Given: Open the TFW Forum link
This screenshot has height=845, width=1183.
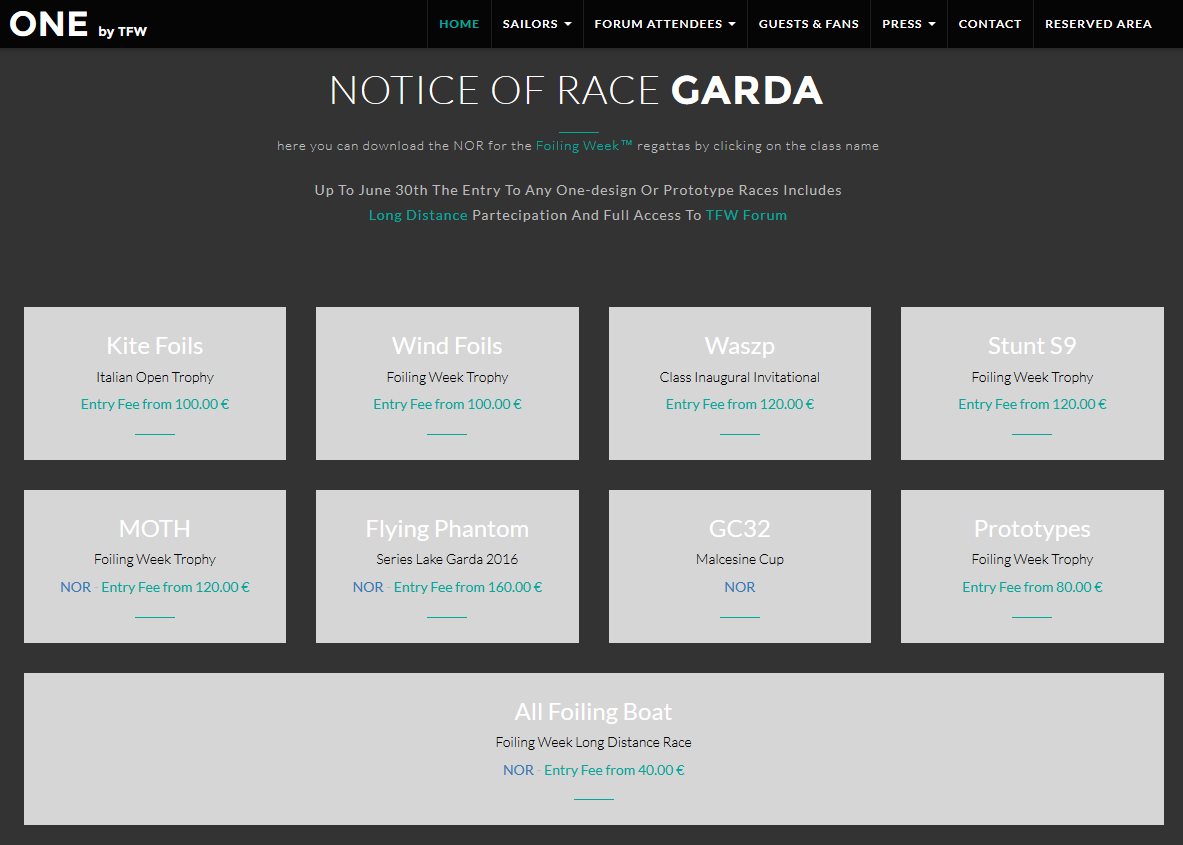Looking at the screenshot, I should (x=746, y=215).
